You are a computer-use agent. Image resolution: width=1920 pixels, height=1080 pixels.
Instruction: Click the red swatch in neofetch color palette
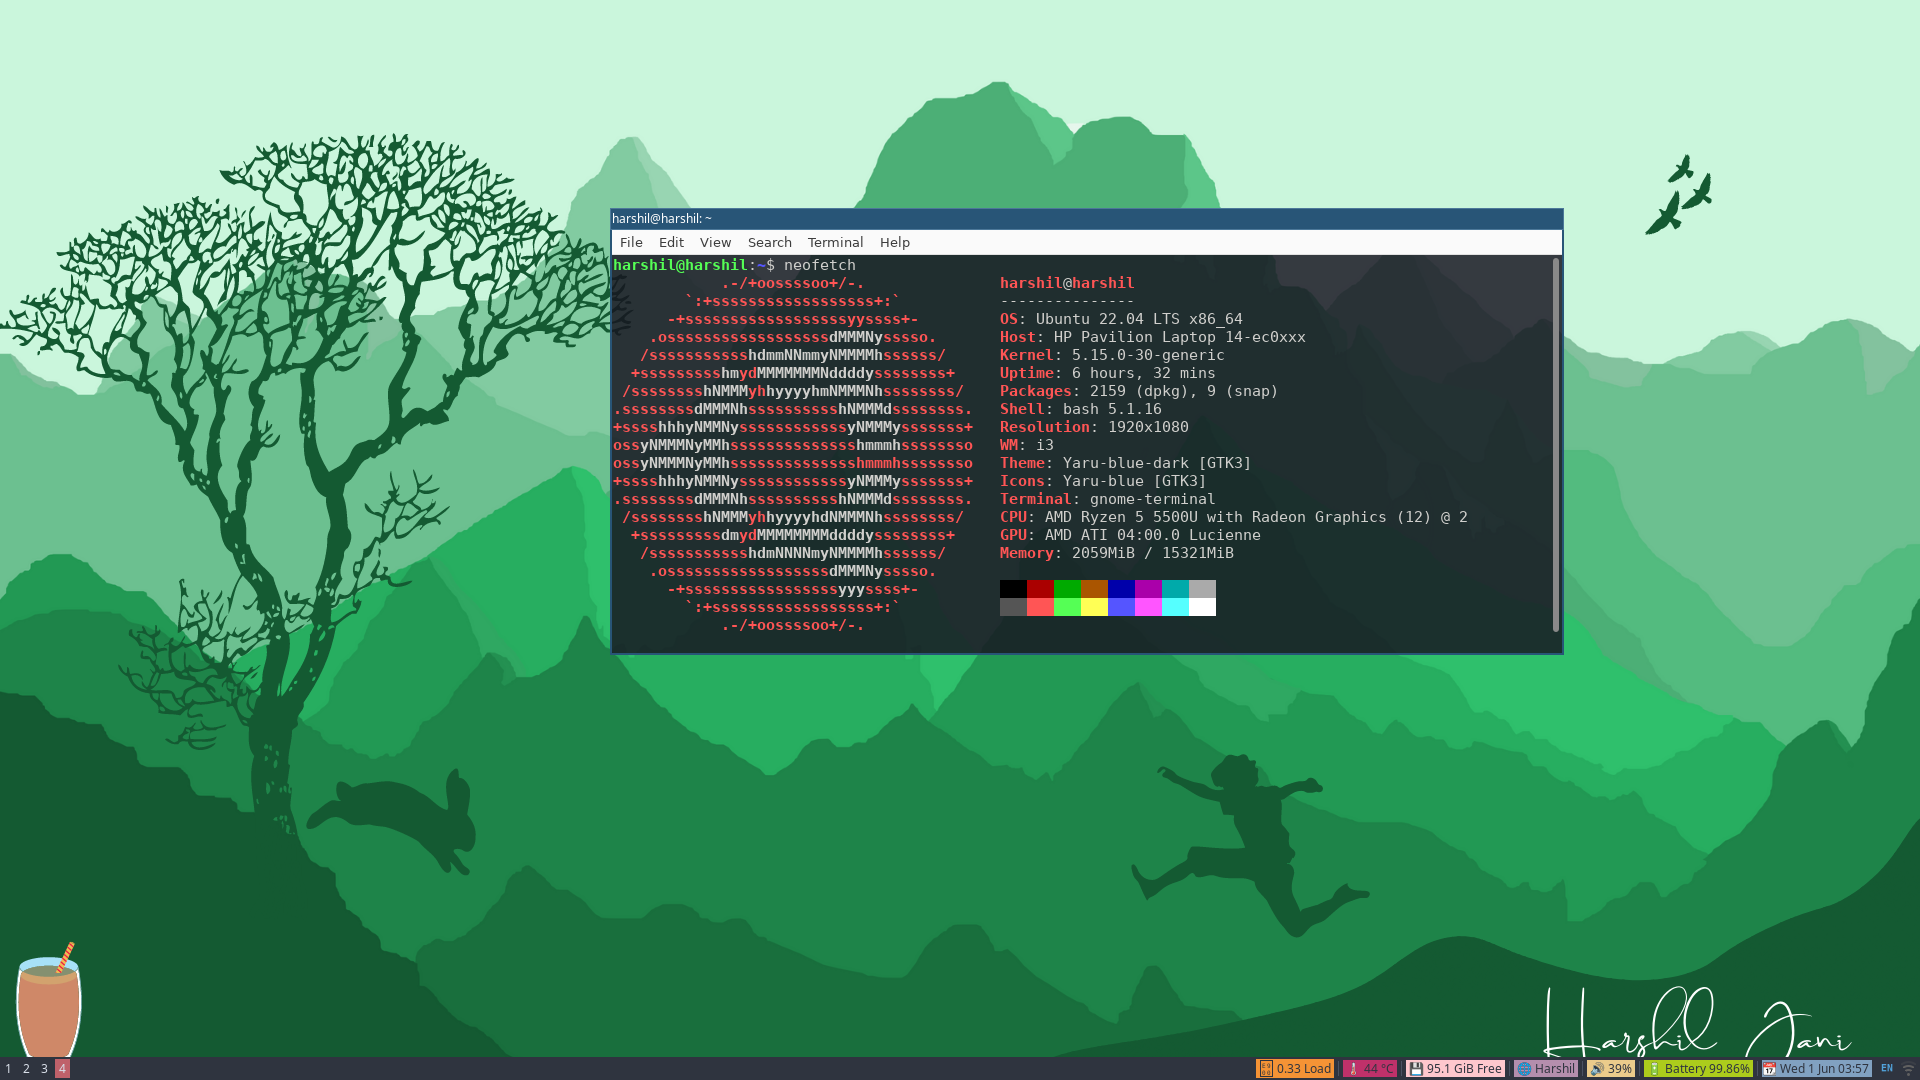[1040, 590]
